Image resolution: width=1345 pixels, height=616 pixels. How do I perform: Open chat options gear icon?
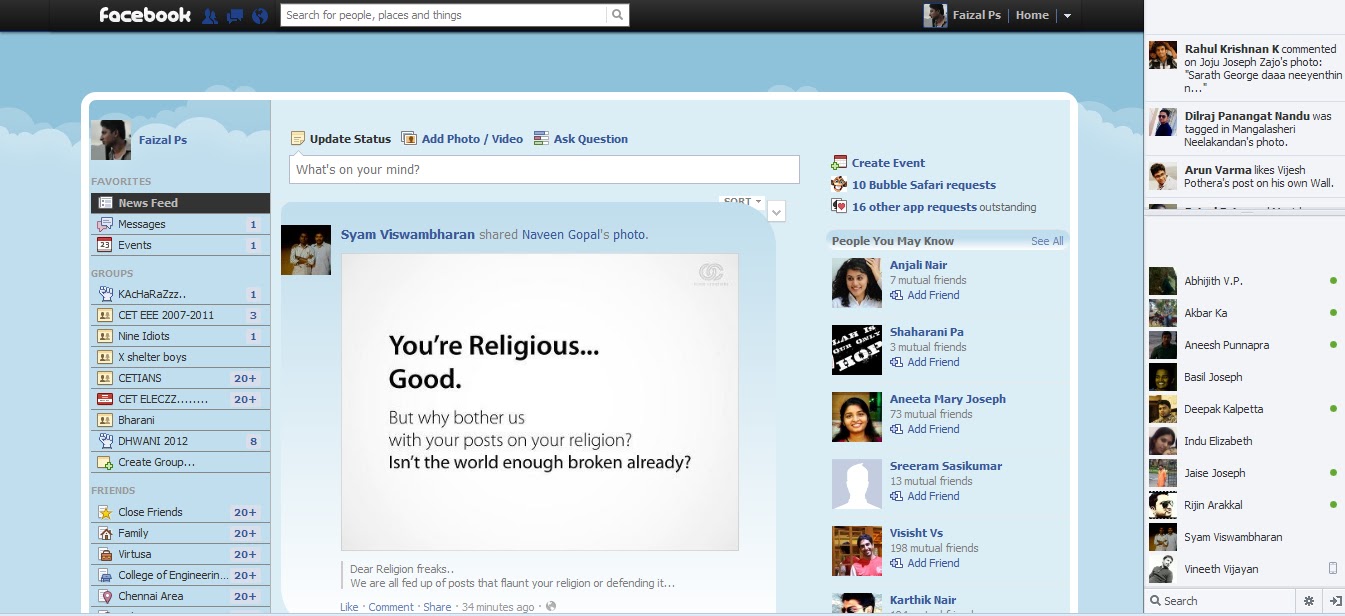pos(1308,600)
